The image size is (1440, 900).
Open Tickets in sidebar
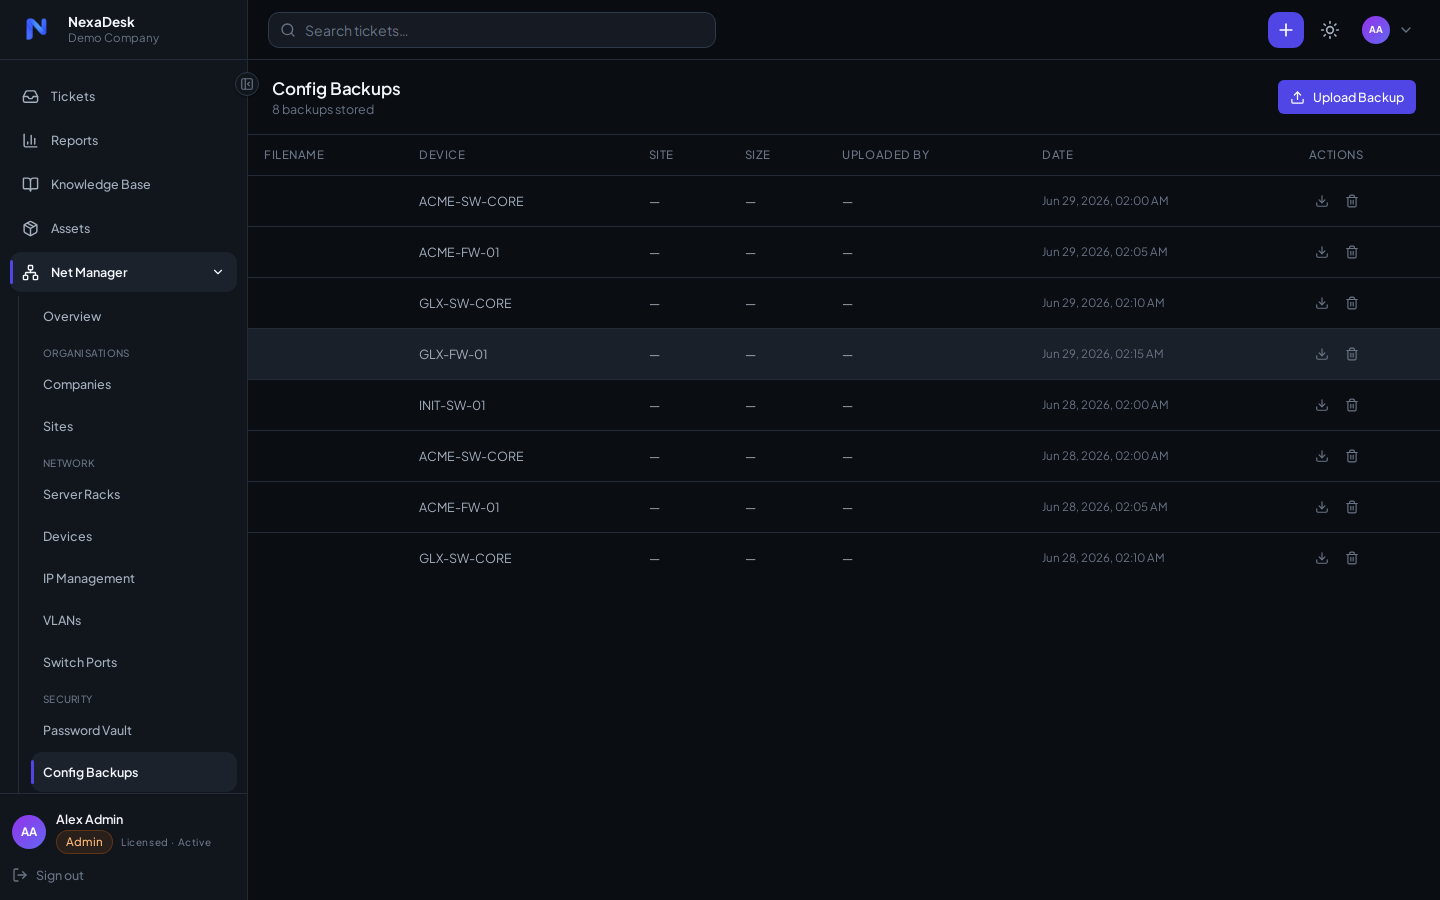pos(124,96)
